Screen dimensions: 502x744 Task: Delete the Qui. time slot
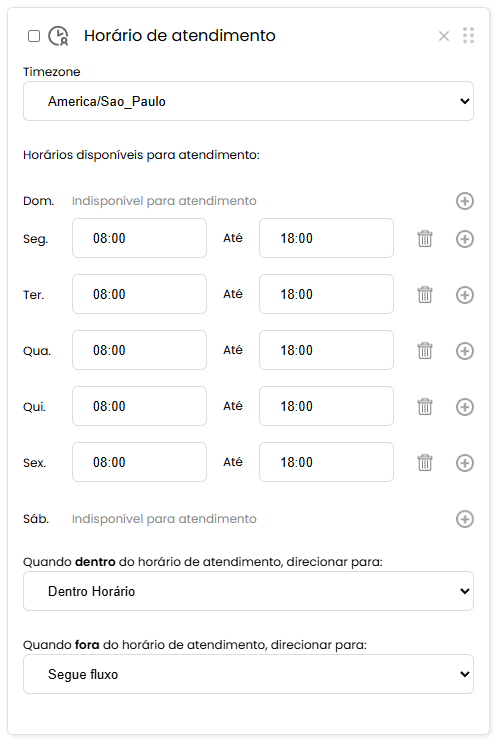[x=425, y=406]
